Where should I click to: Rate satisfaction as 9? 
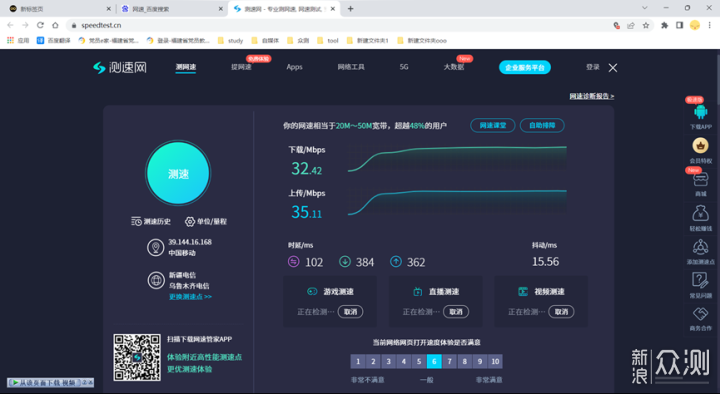[480, 361]
